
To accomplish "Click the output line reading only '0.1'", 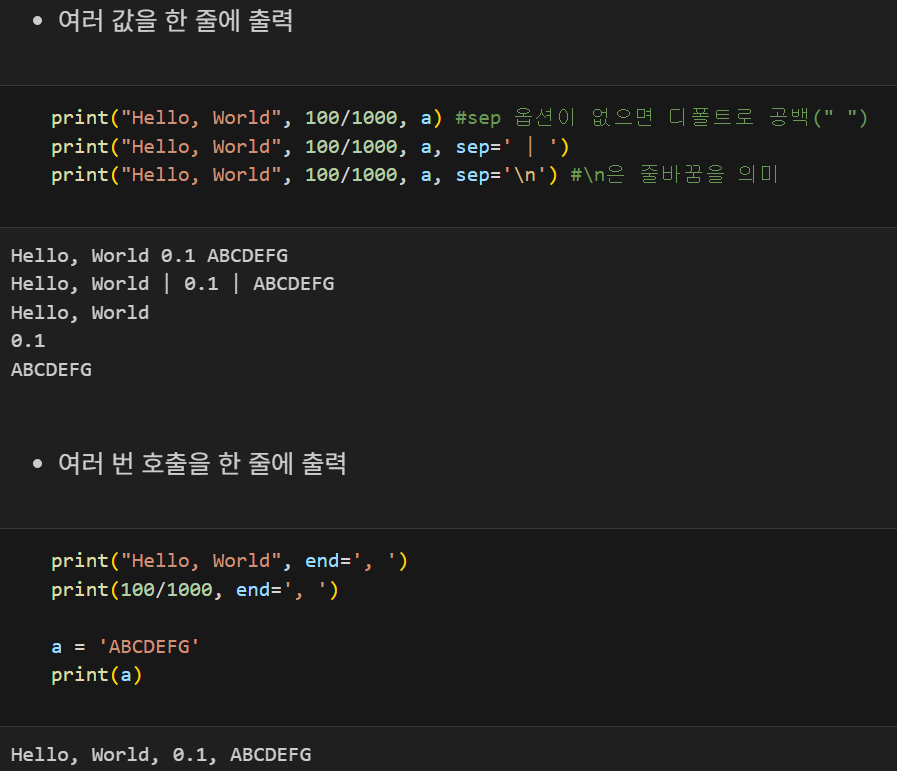I will click(x=28, y=341).
